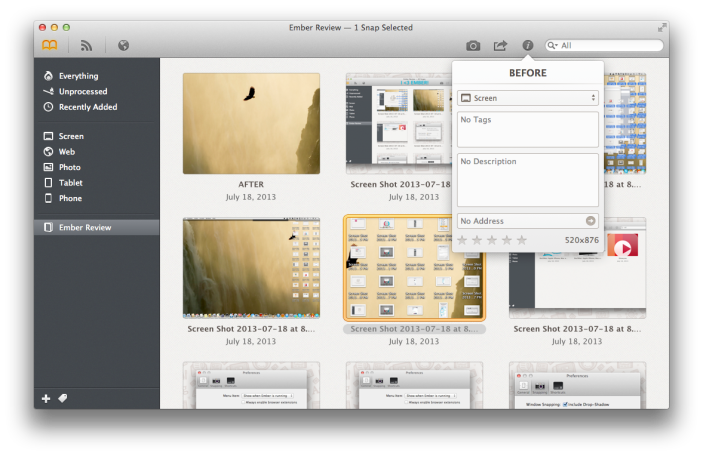Select the AFTER snap thumbnail

251,123
